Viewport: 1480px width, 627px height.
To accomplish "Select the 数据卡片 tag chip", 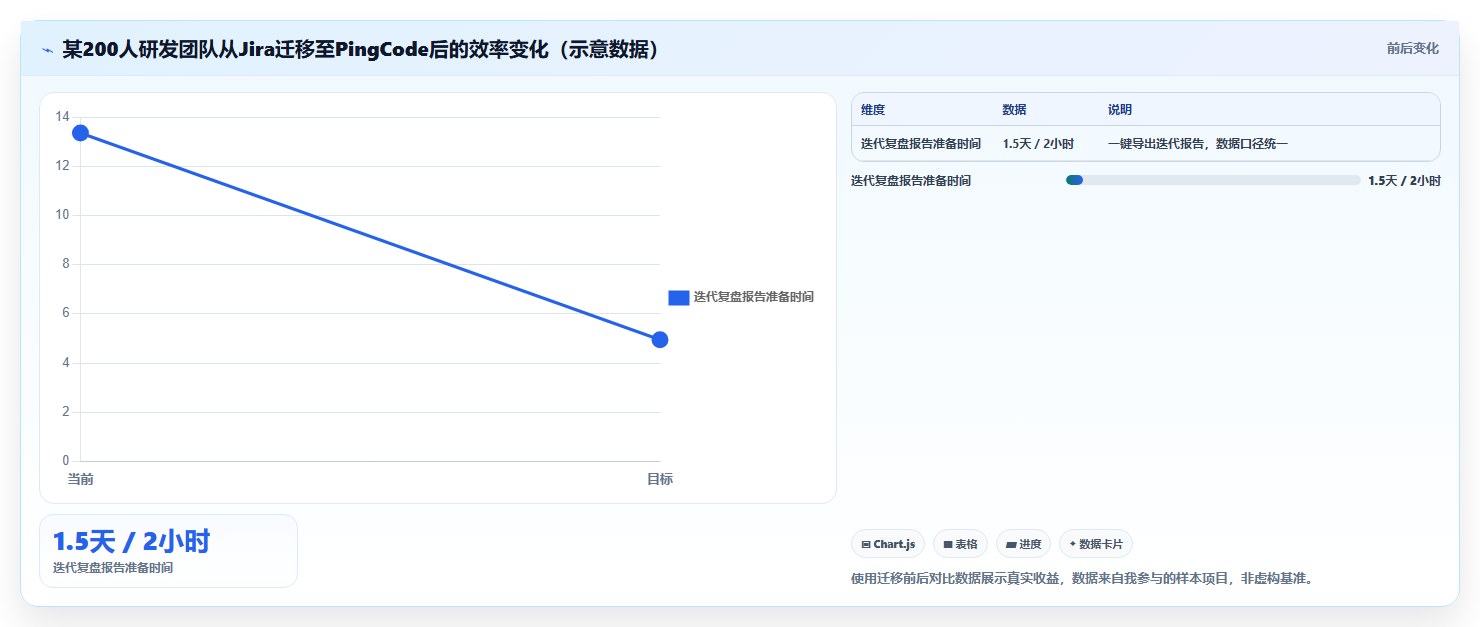I will coord(1096,544).
